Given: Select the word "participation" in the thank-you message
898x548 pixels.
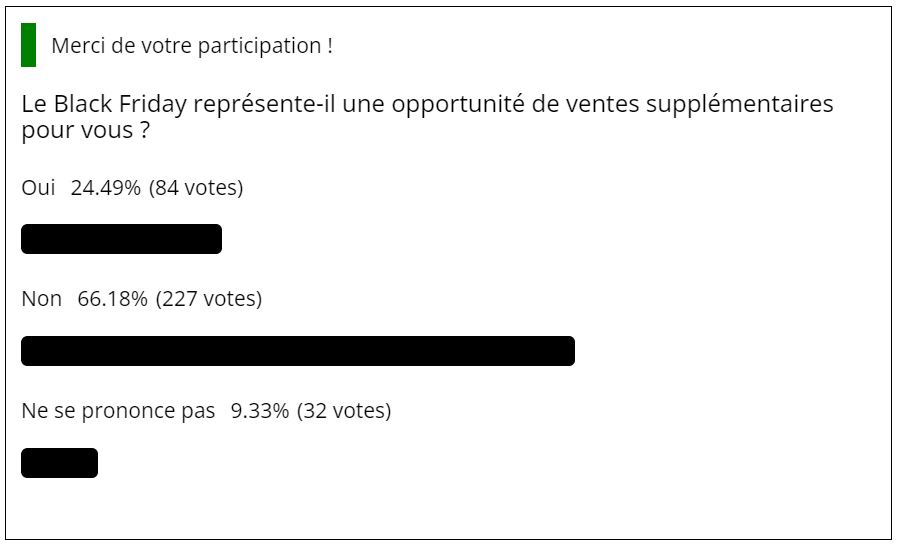Looking at the screenshot, I should [x=259, y=46].
